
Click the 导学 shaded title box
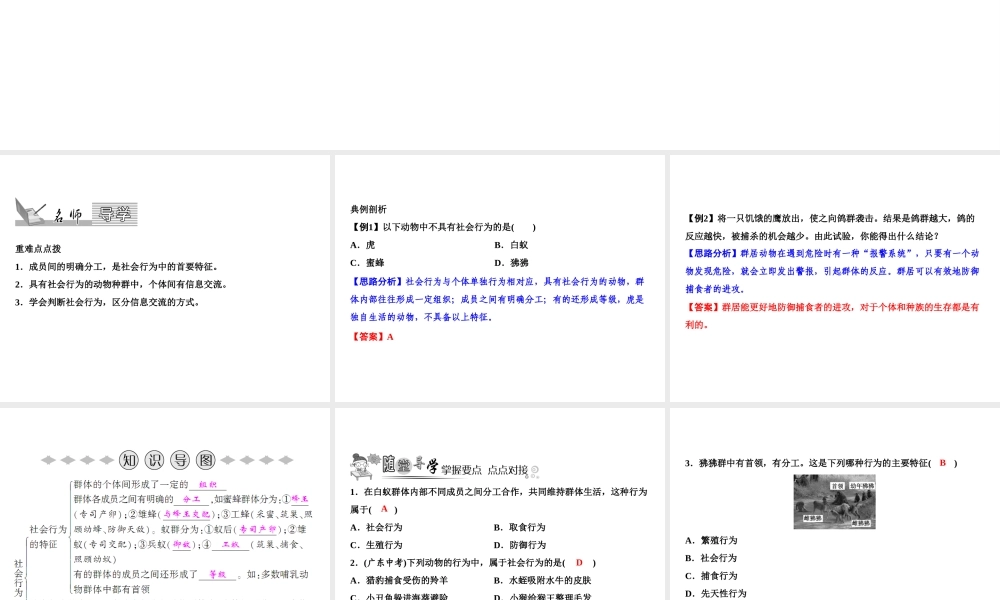click(114, 214)
